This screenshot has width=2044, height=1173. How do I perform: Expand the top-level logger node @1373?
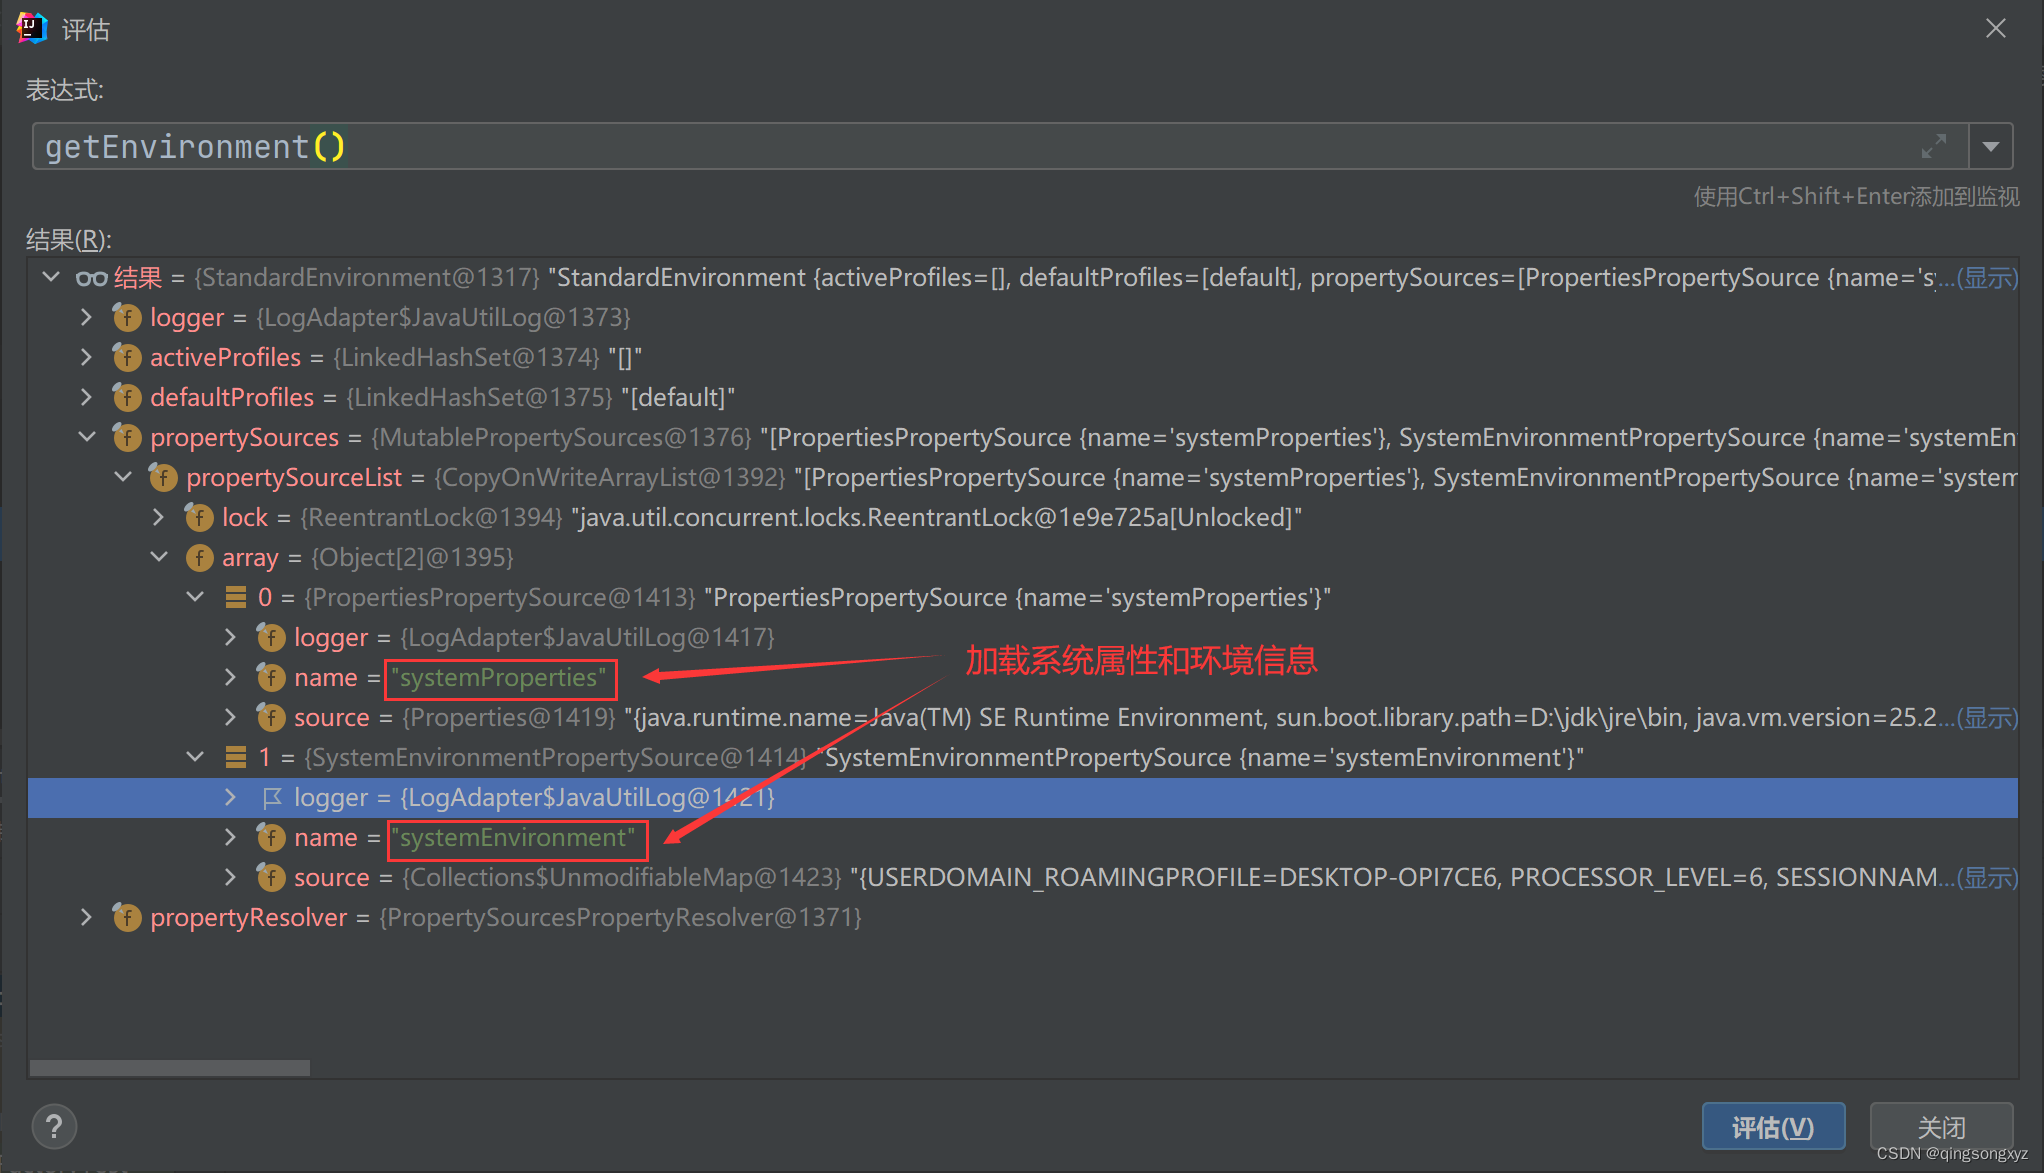click(87, 317)
